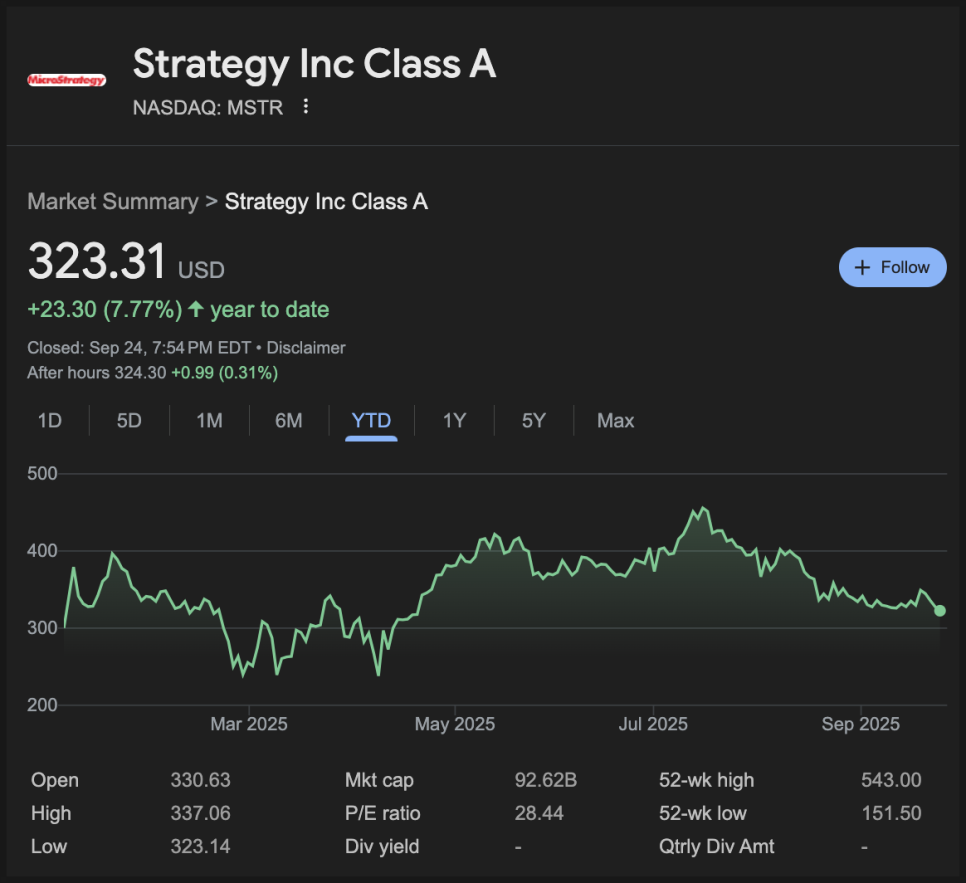966x883 pixels.
Task: Click the Low value 323.14
Action: [x=200, y=847]
